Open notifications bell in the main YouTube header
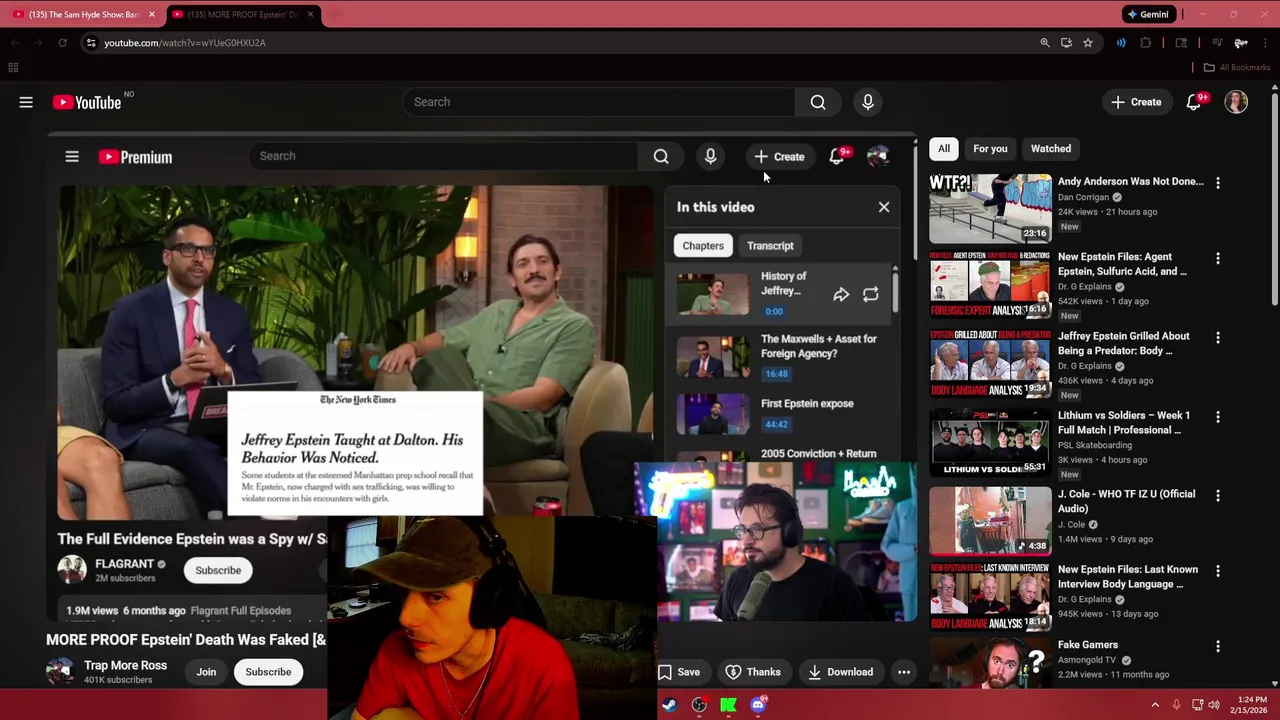This screenshot has width=1280, height=720. (x=1194, y=102)
